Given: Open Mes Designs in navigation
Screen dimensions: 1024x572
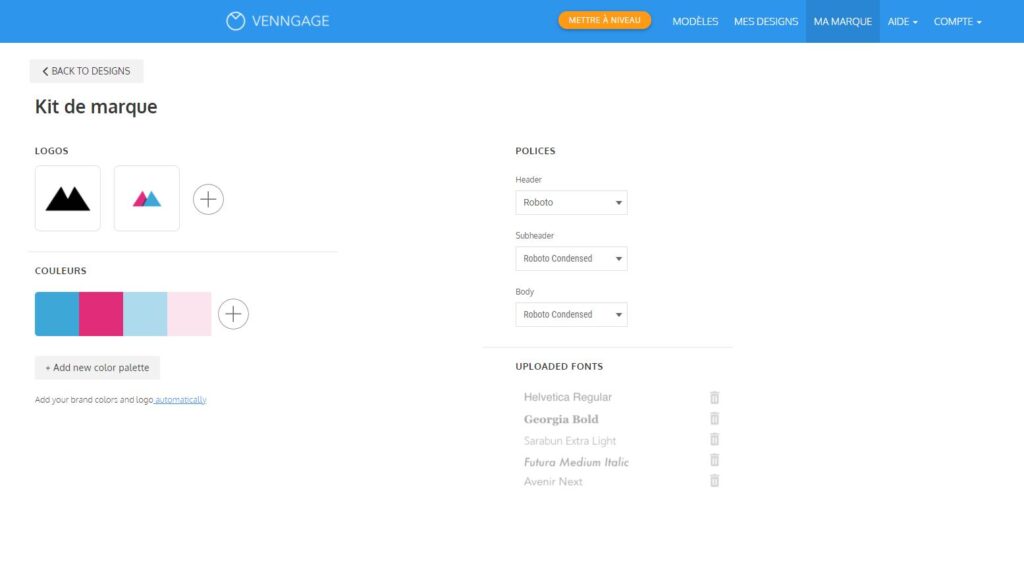Looking at the screenshot, I should [766, 21].
